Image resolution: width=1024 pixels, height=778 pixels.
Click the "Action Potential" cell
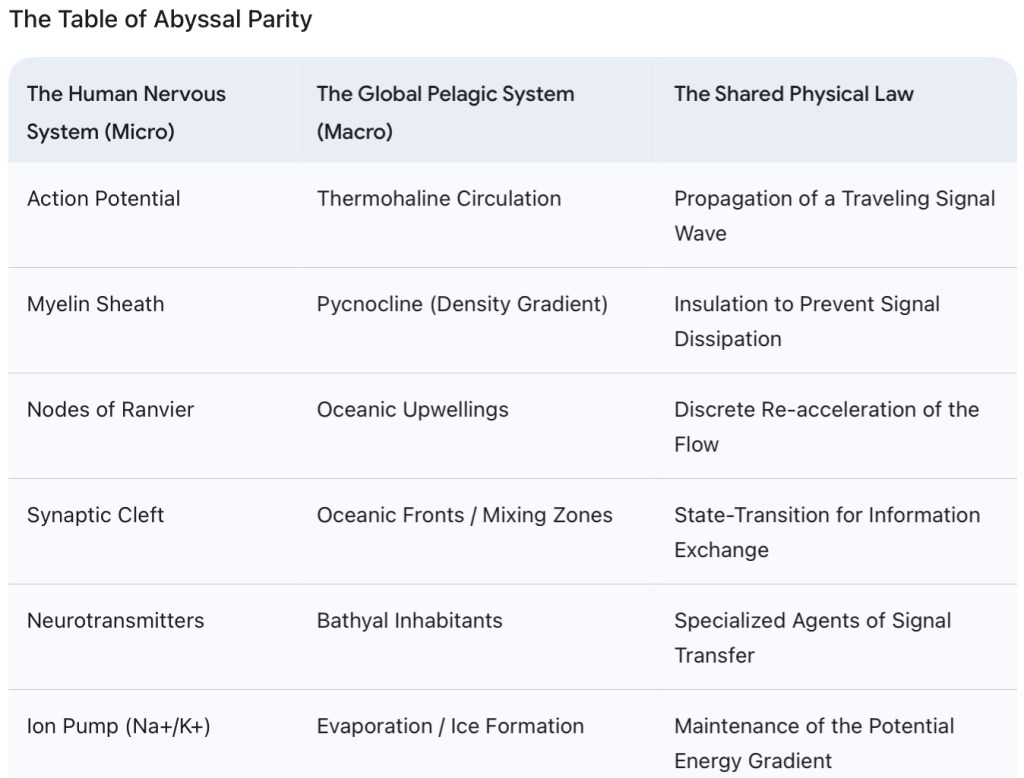104,198
